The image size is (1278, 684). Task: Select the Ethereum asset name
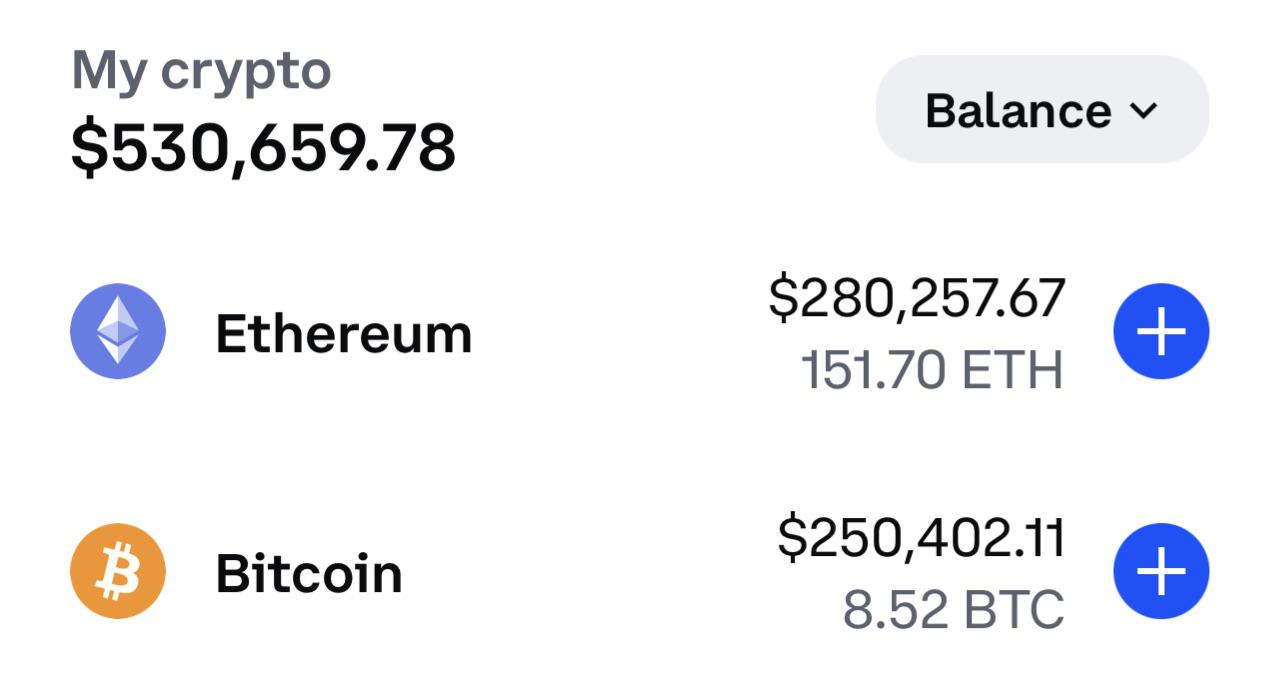pos(343,333)
